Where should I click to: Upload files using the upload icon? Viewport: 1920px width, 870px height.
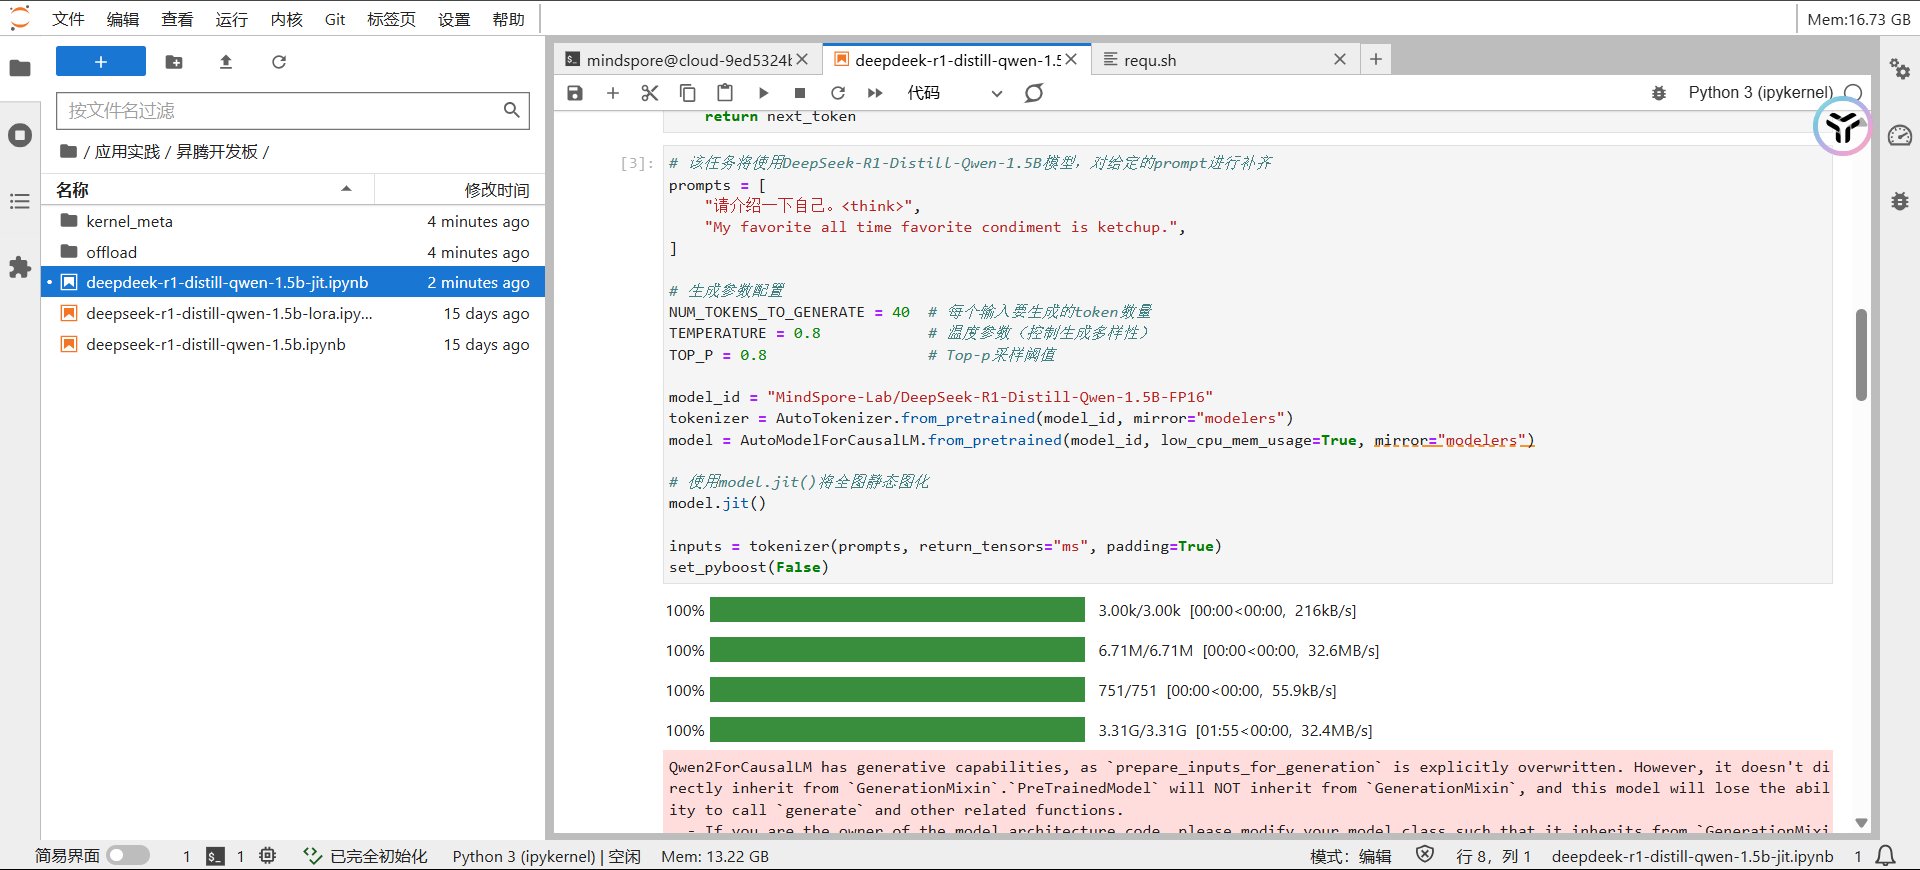[x=226, y=62]
